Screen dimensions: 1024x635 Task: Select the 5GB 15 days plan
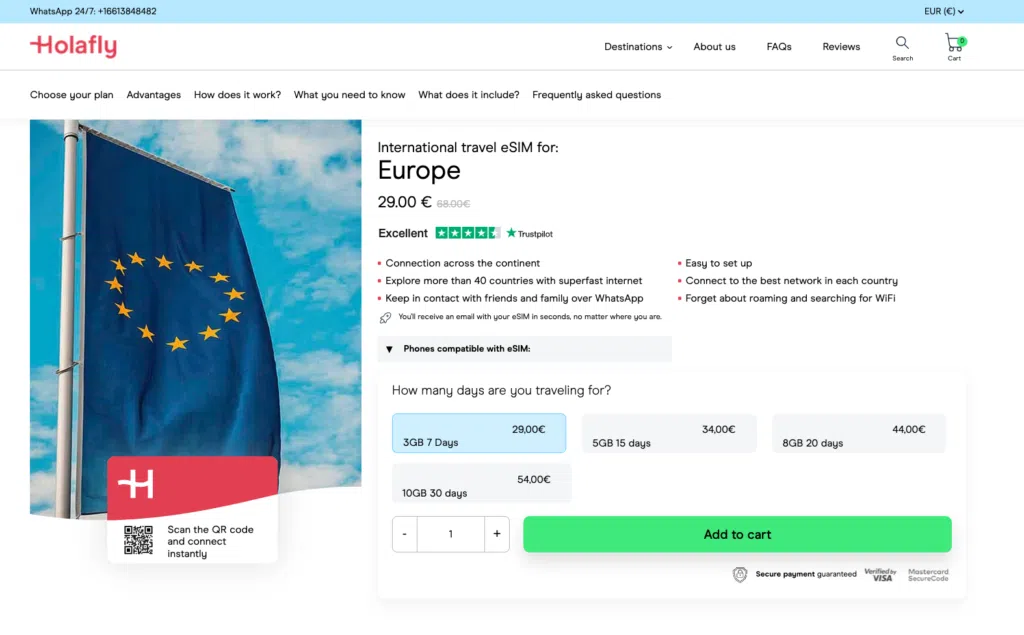669,434
